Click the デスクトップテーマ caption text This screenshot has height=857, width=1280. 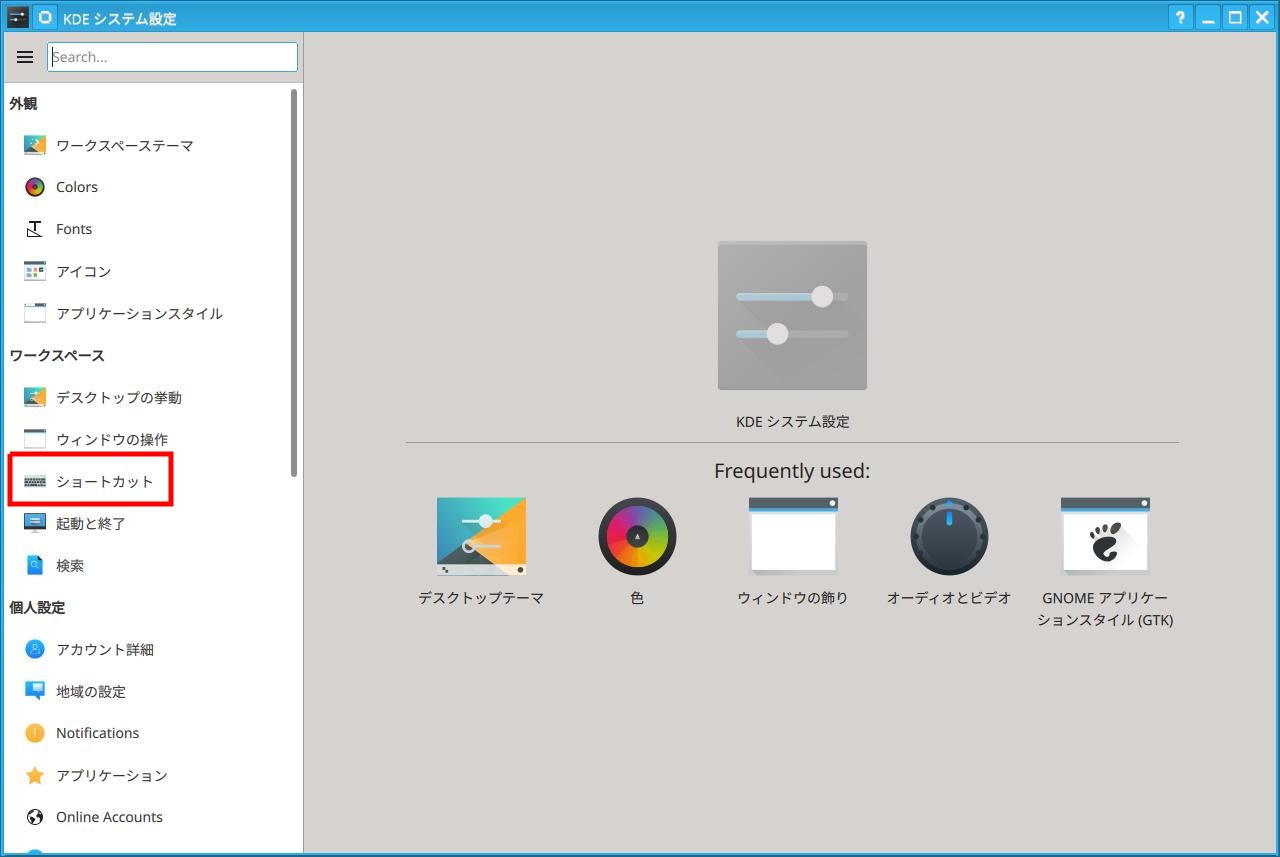[481, 598]
